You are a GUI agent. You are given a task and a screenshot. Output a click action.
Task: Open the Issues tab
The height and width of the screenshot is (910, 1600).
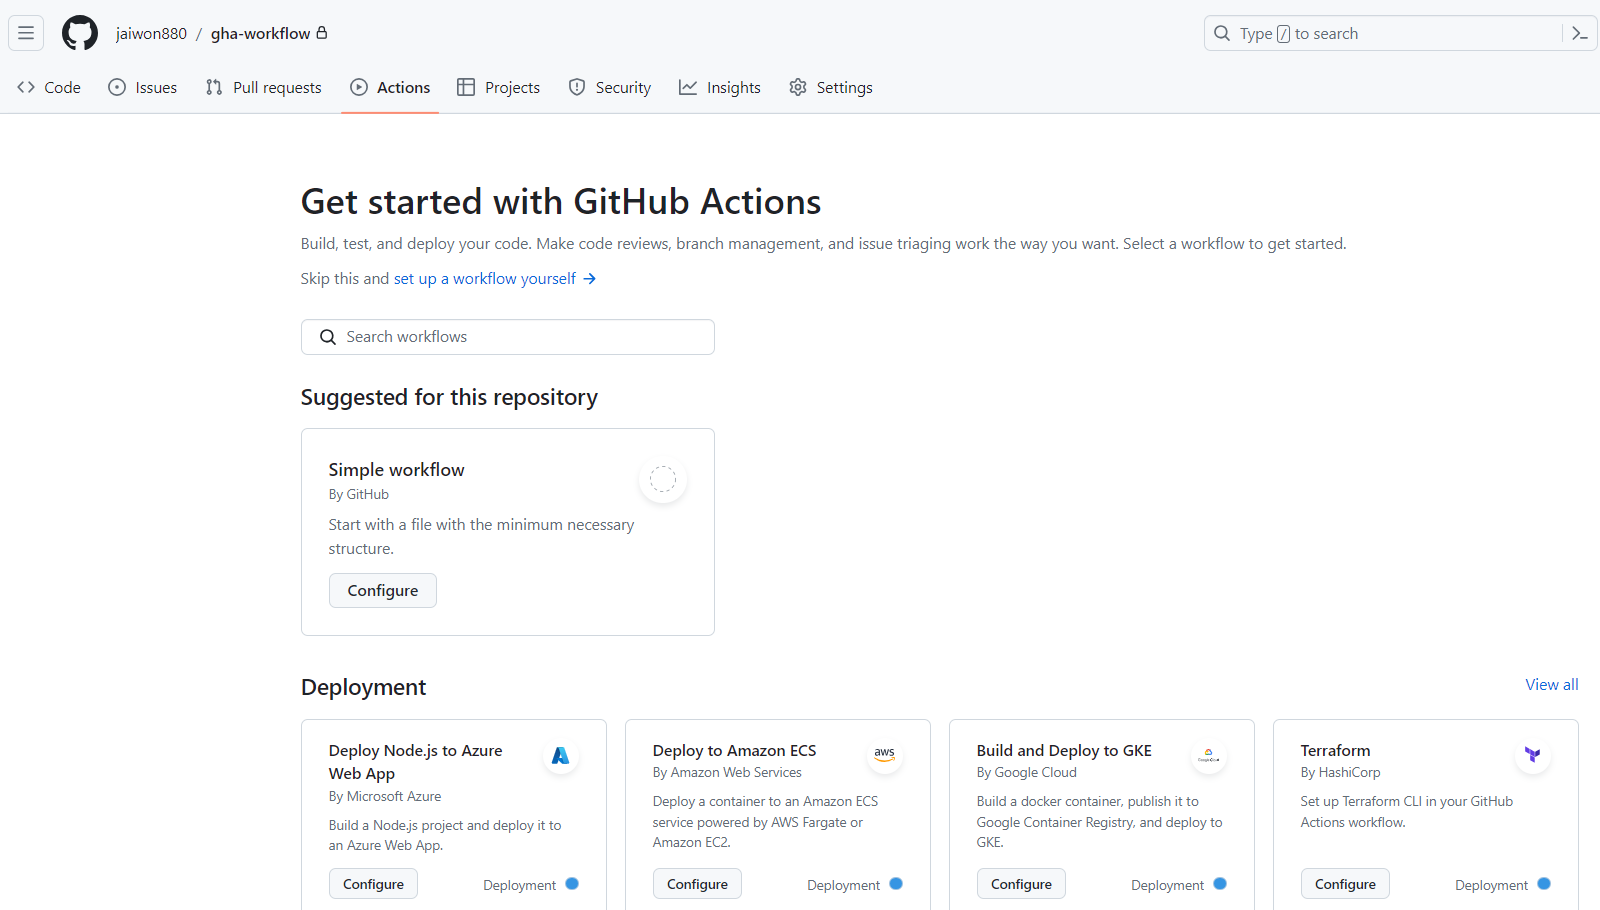(x=143, y=87)
